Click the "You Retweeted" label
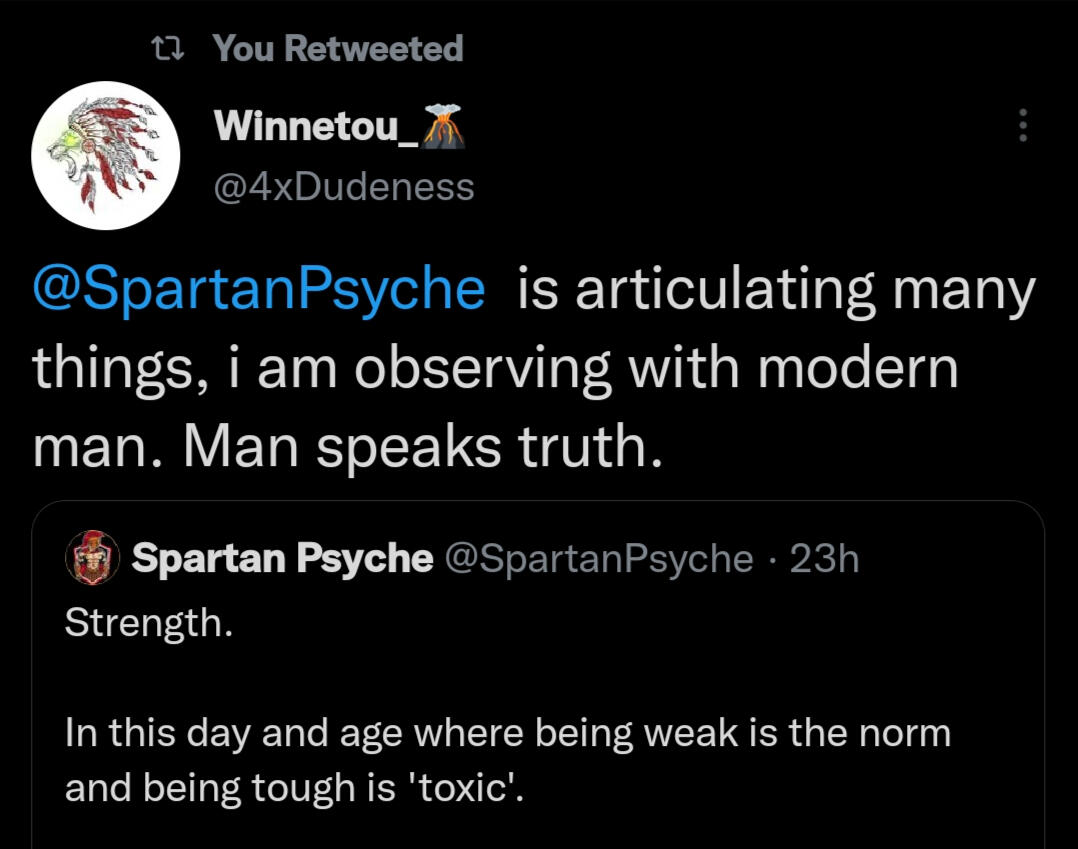Screen dimensions: 1078x849 (338, 48)
